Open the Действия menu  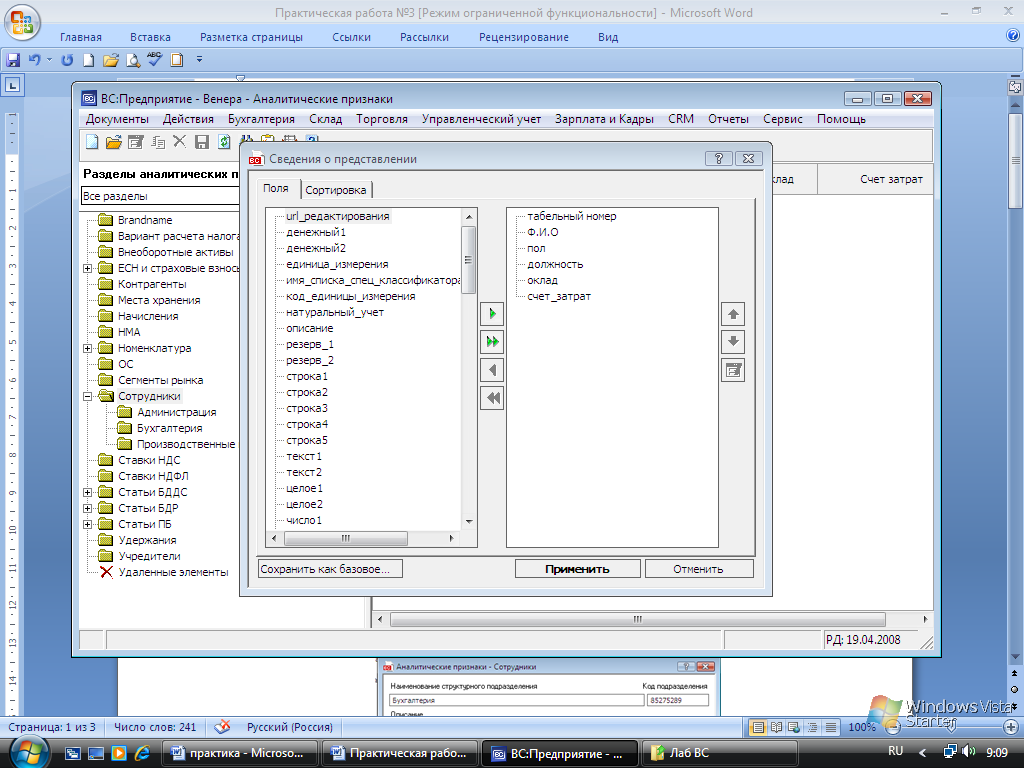coord(188,119)
